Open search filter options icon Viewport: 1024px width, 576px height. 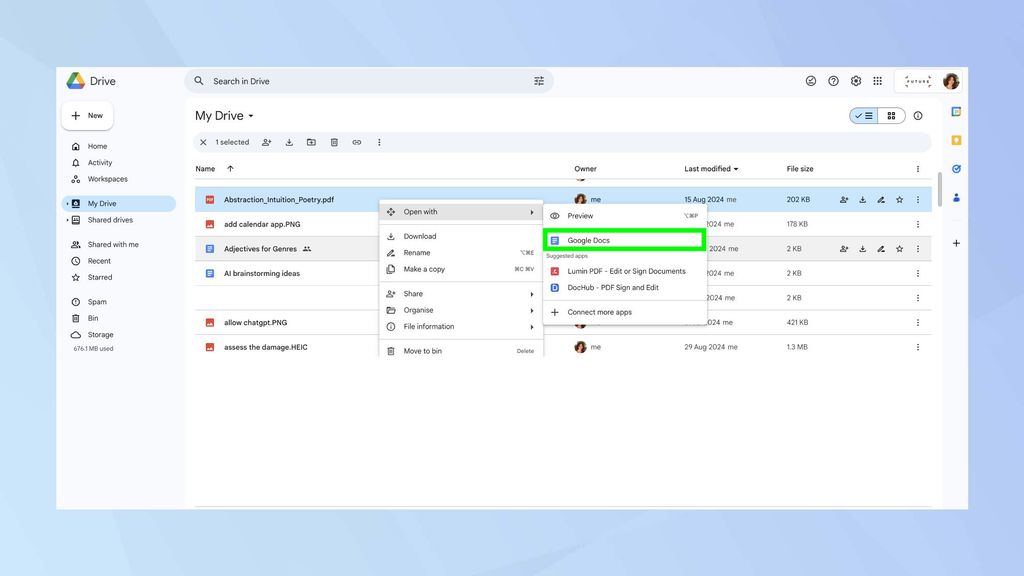(x=539, y=81)
